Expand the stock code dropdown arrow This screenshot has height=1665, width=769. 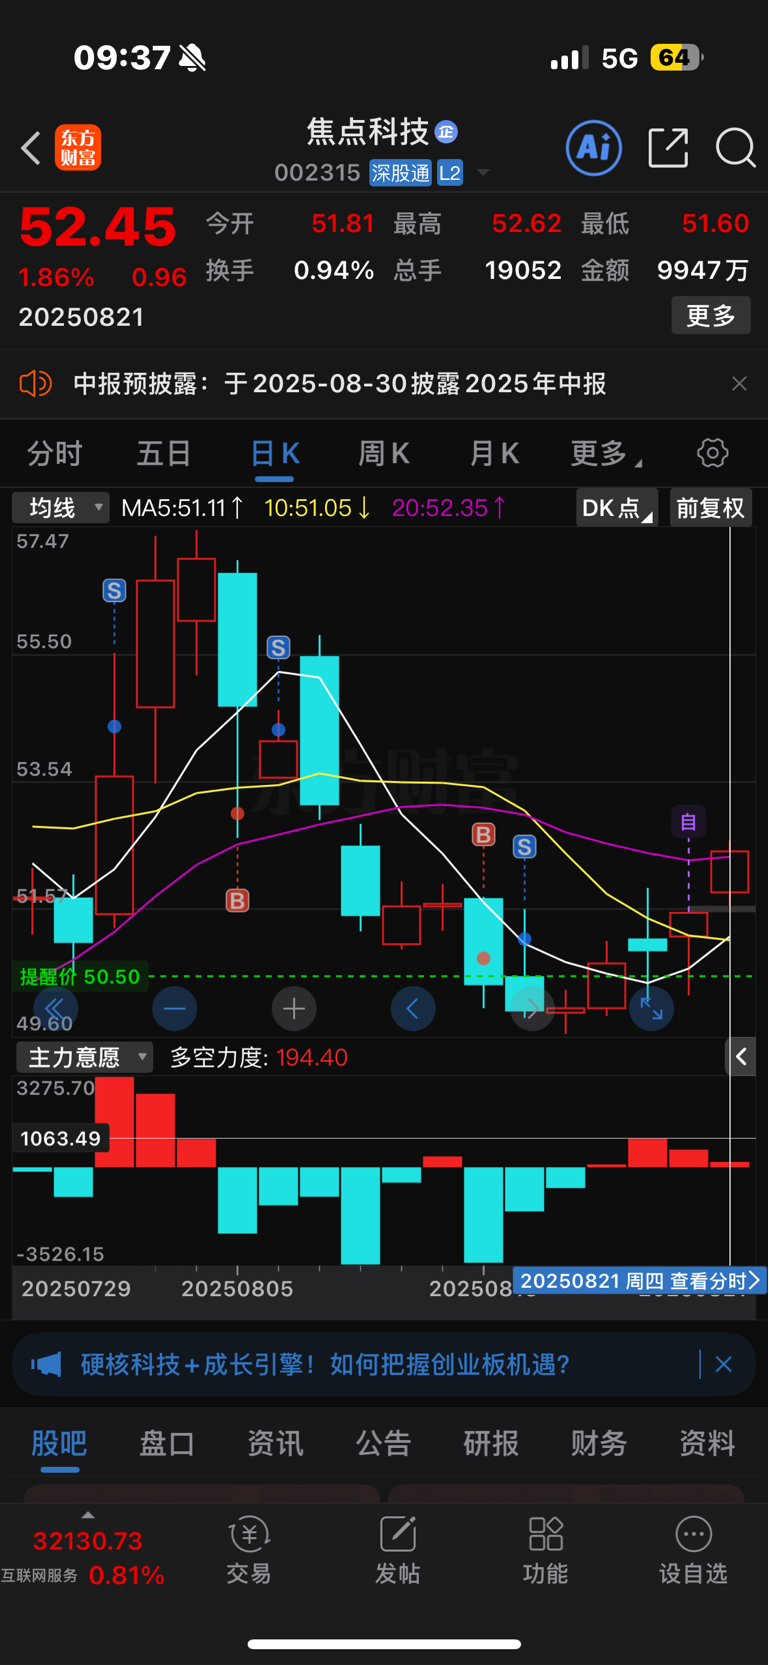pyautogui.click(x=484, y=173)
